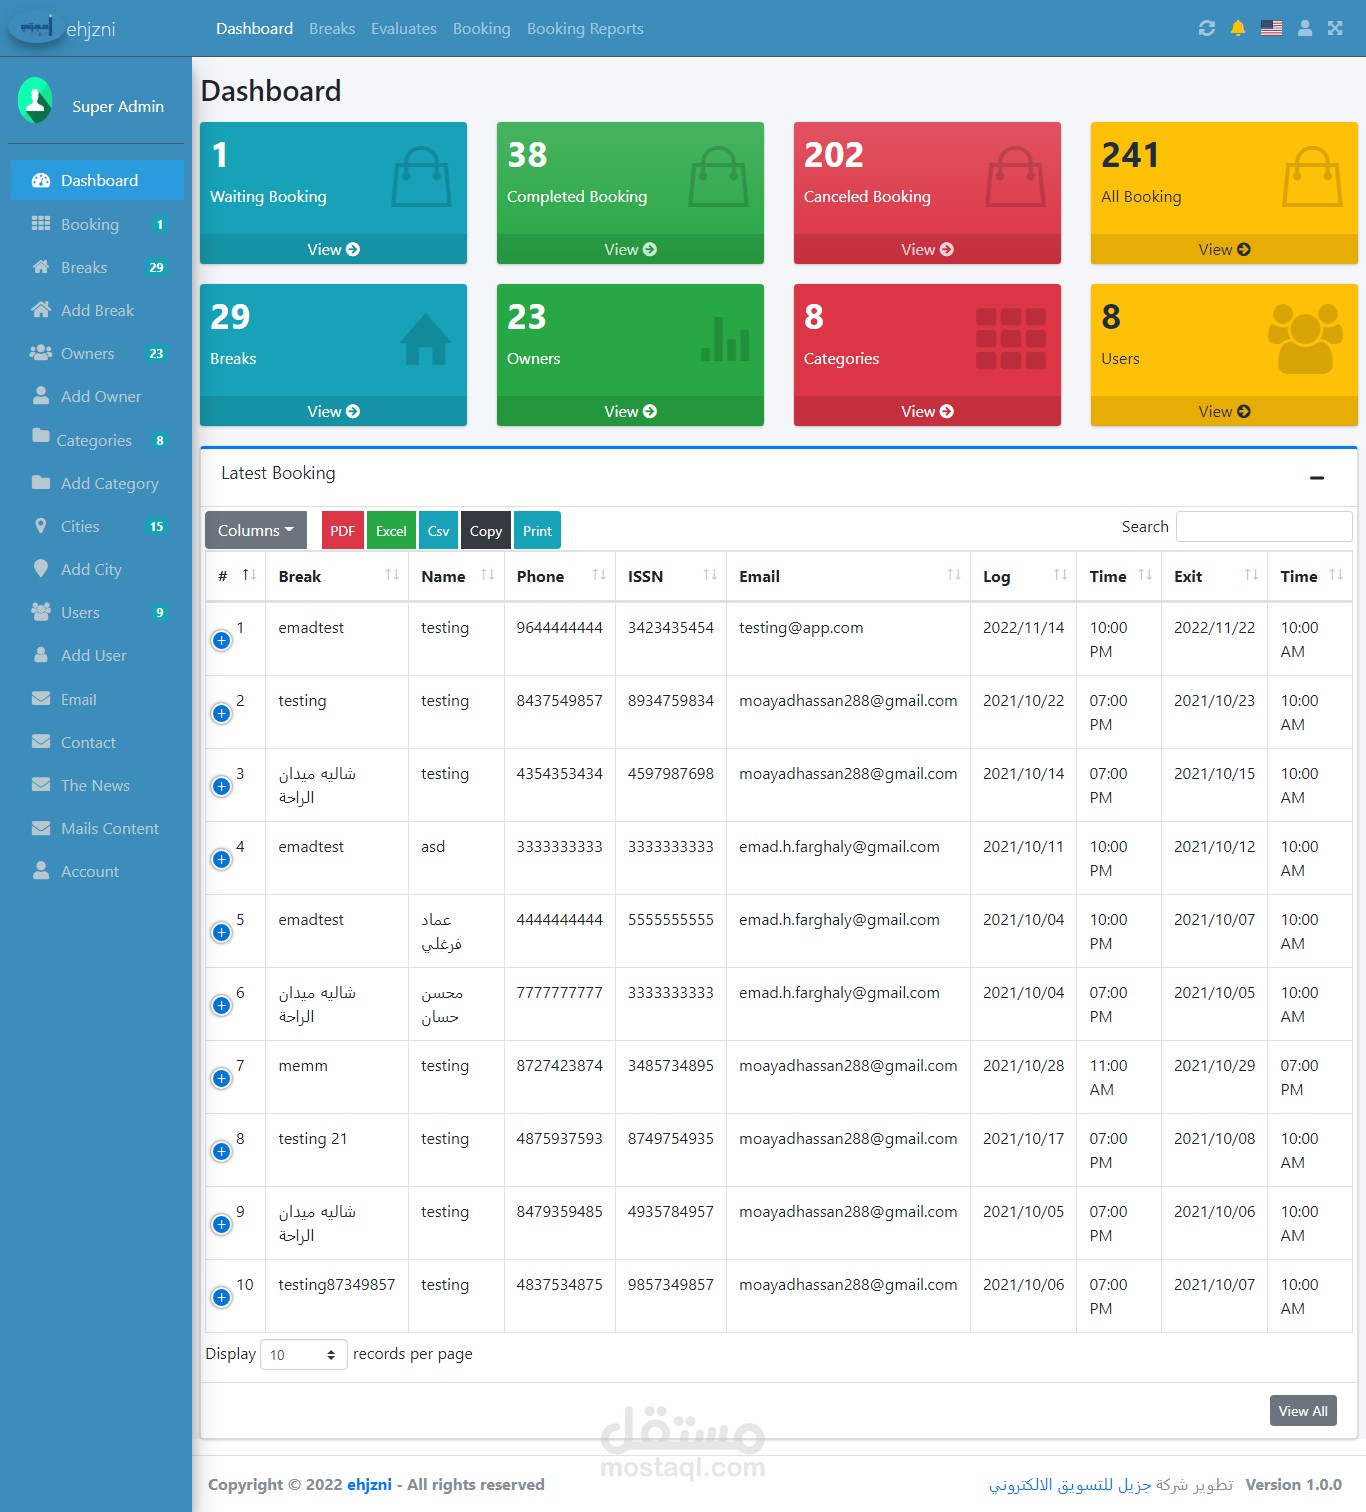This screenshot has width=1366, height=1512.
Task: Export table with Excel button
Action: (x=391, y=531)
